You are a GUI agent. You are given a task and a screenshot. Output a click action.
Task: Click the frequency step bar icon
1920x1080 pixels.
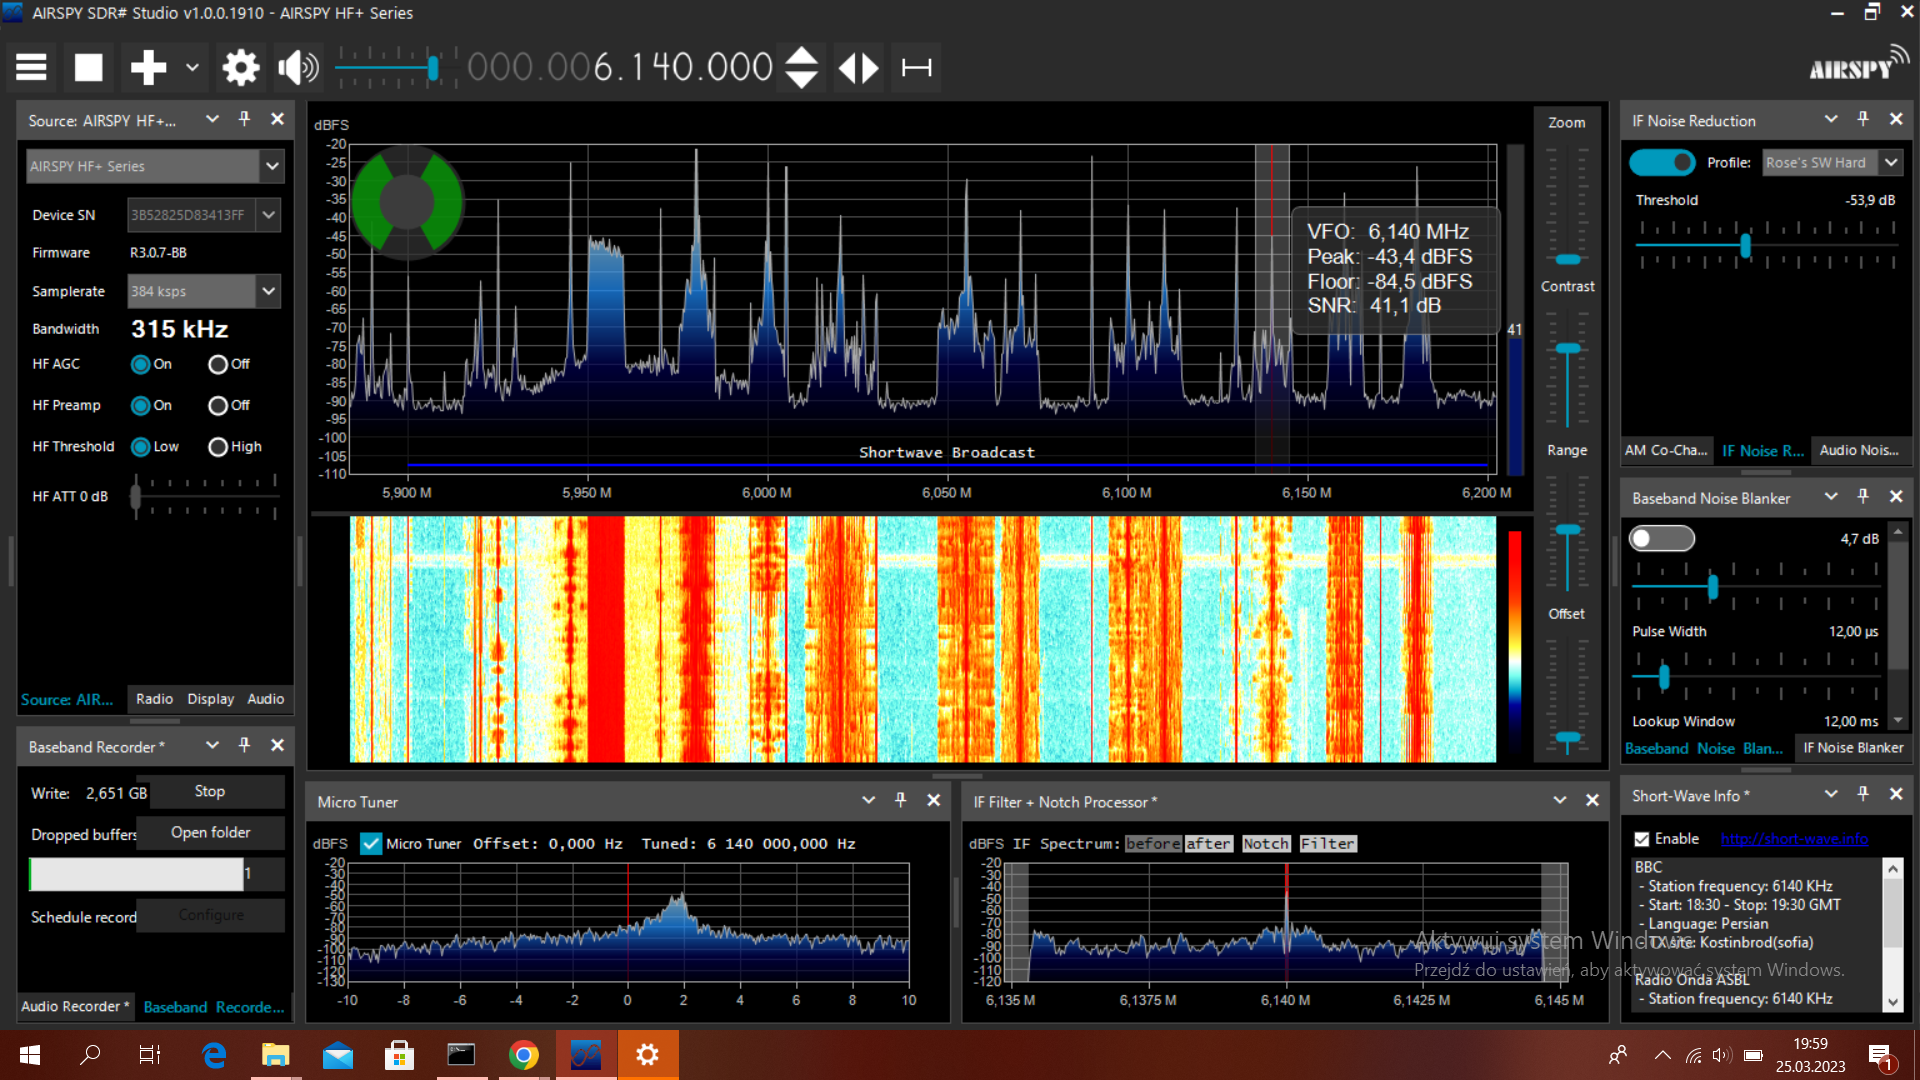[916, 68]
